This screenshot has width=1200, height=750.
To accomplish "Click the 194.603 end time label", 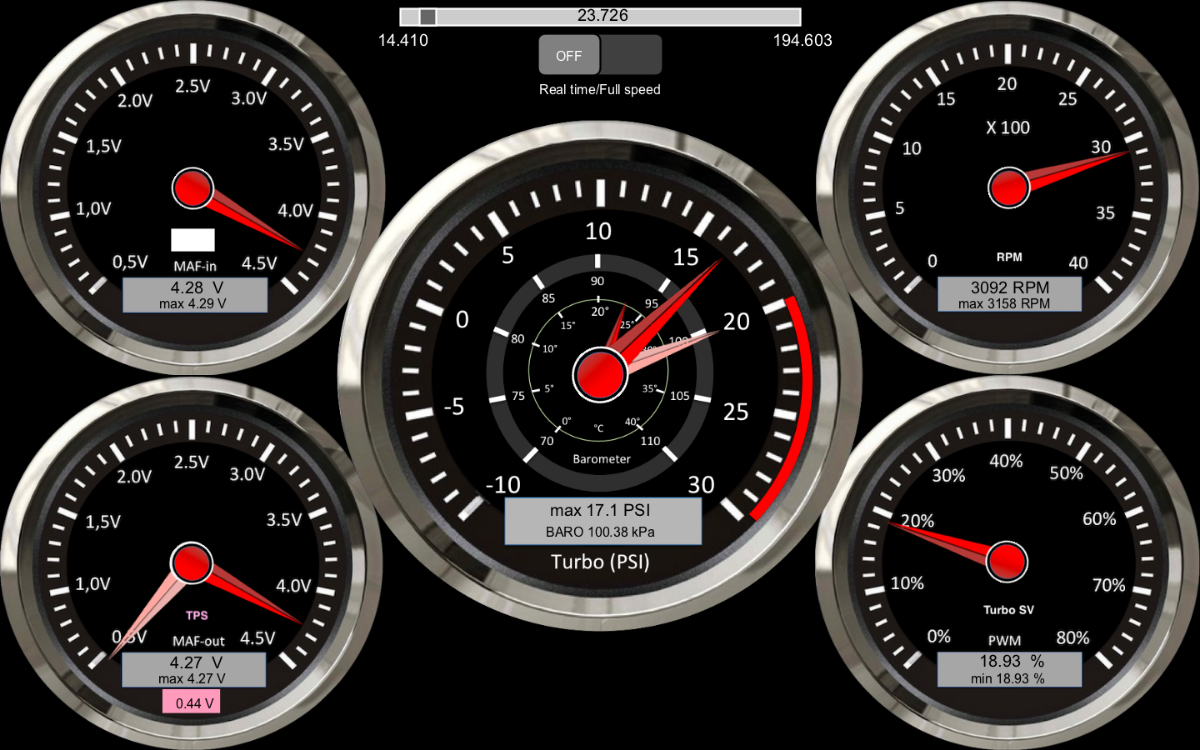I will click(x=803, y=41).
